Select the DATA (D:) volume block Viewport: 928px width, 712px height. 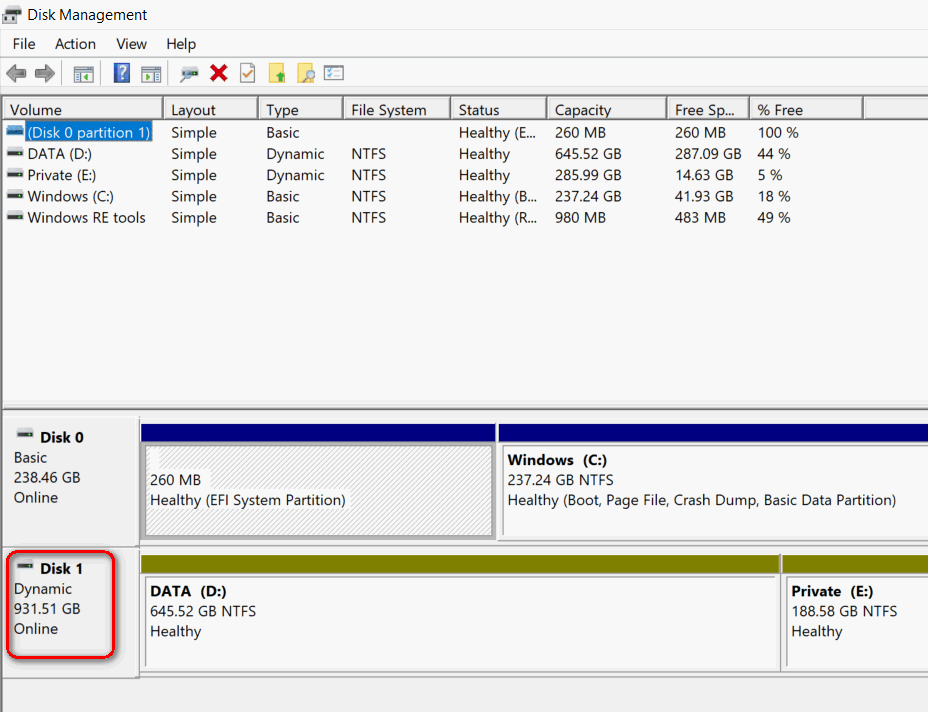[461, 622]
